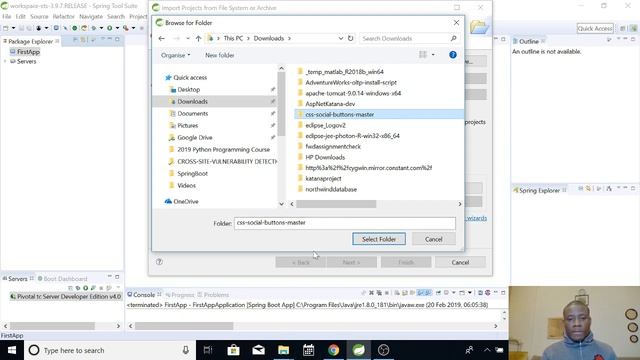The image size is (640, 360).
Task: Open the import wizard help icon
Action: (159, 262)
